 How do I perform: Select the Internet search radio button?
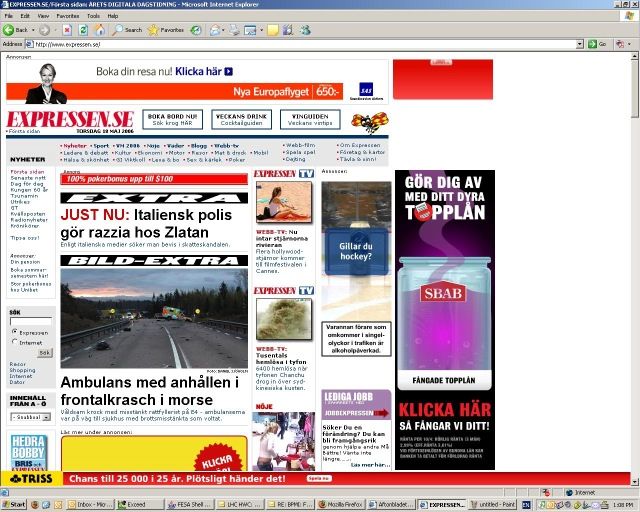coord(14,342)
